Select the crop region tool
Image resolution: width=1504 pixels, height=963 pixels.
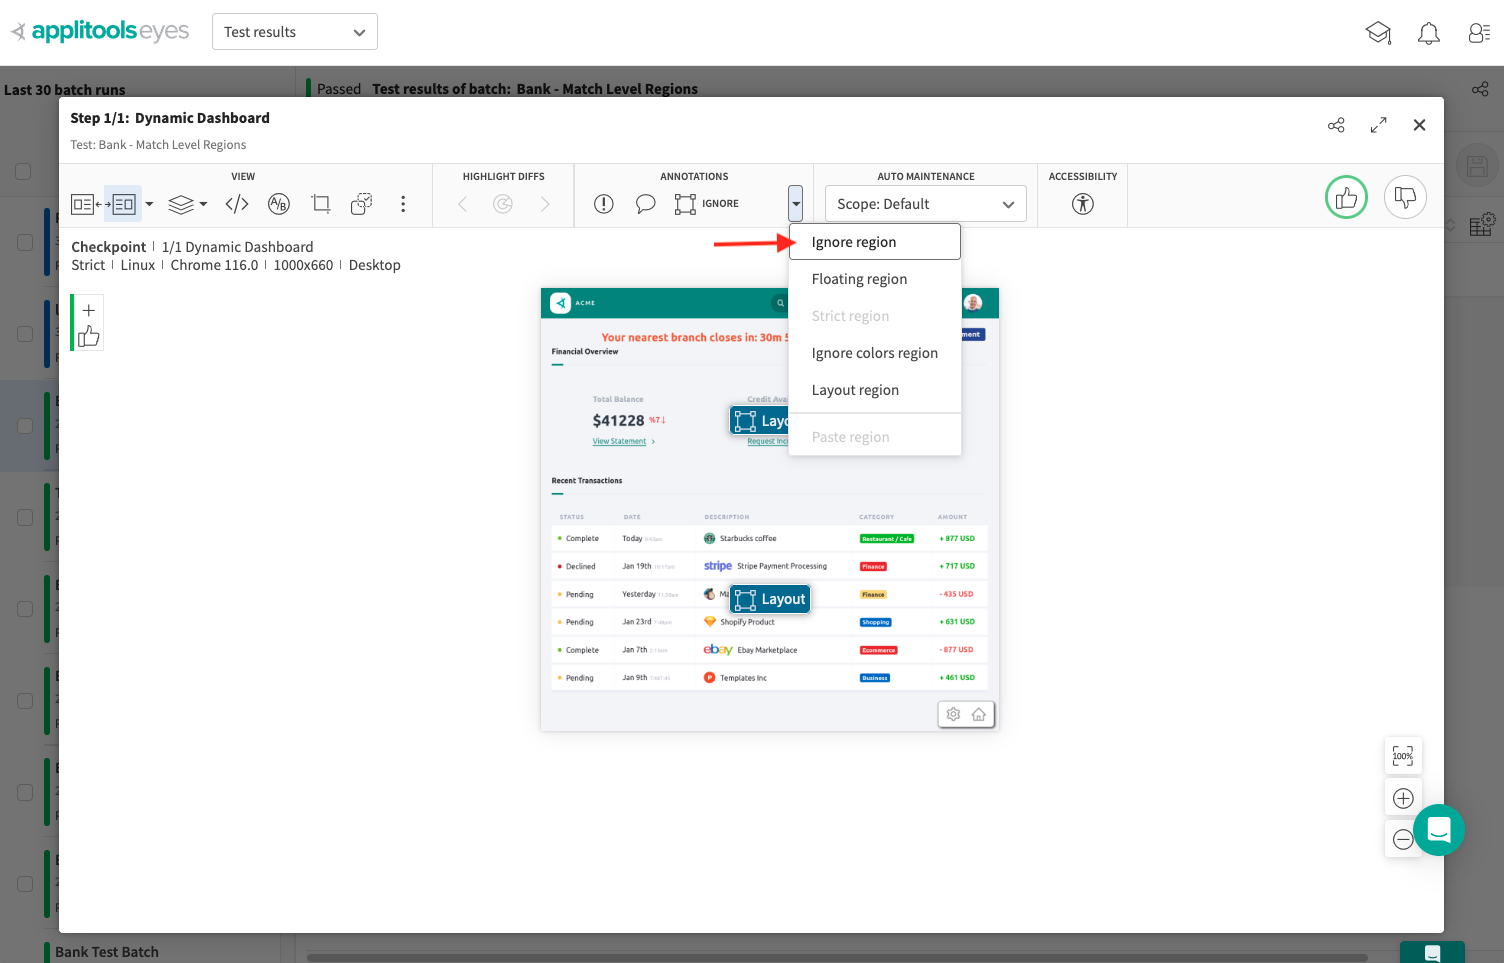click(x=320, y=204)
